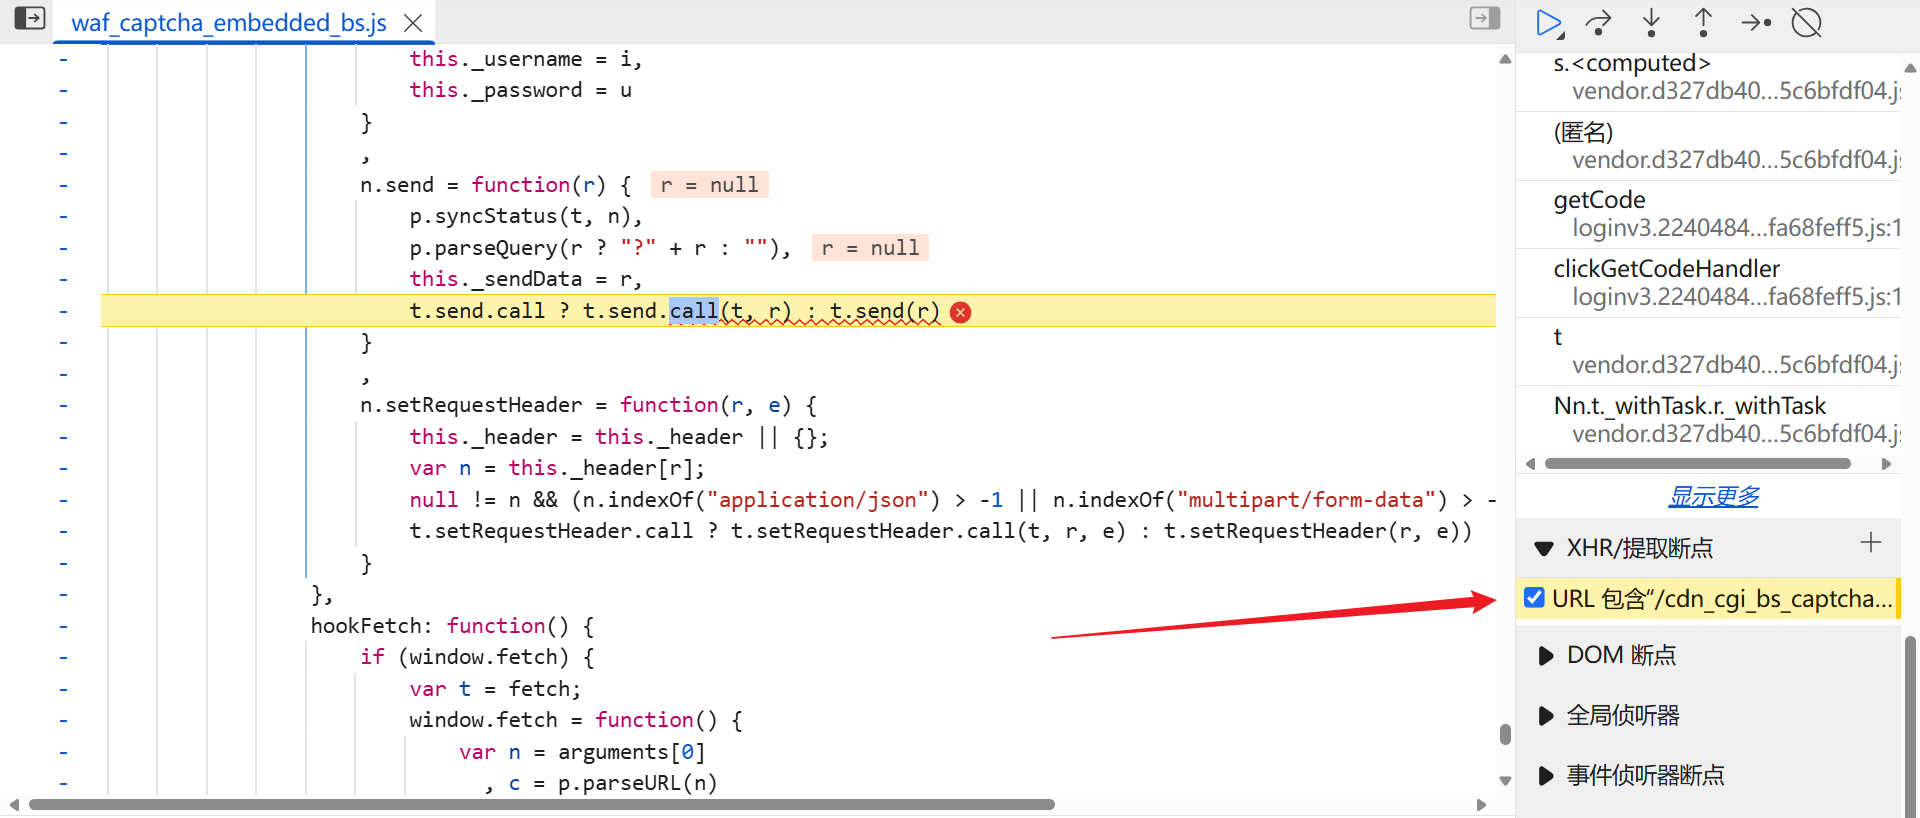Click the code editor horizontal scrollbar
1920x818 pixels.
pyautogui.click(x=542, y=804)
